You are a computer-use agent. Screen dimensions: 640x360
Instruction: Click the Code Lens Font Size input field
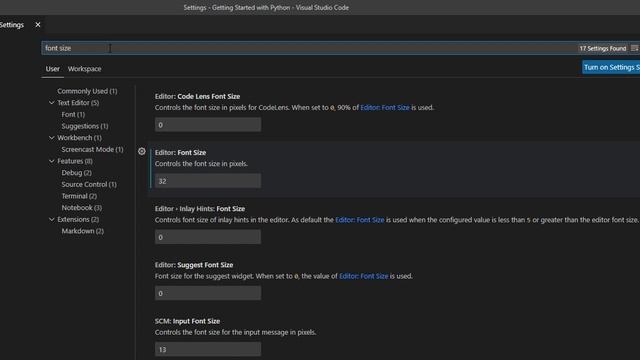[208, 125]
